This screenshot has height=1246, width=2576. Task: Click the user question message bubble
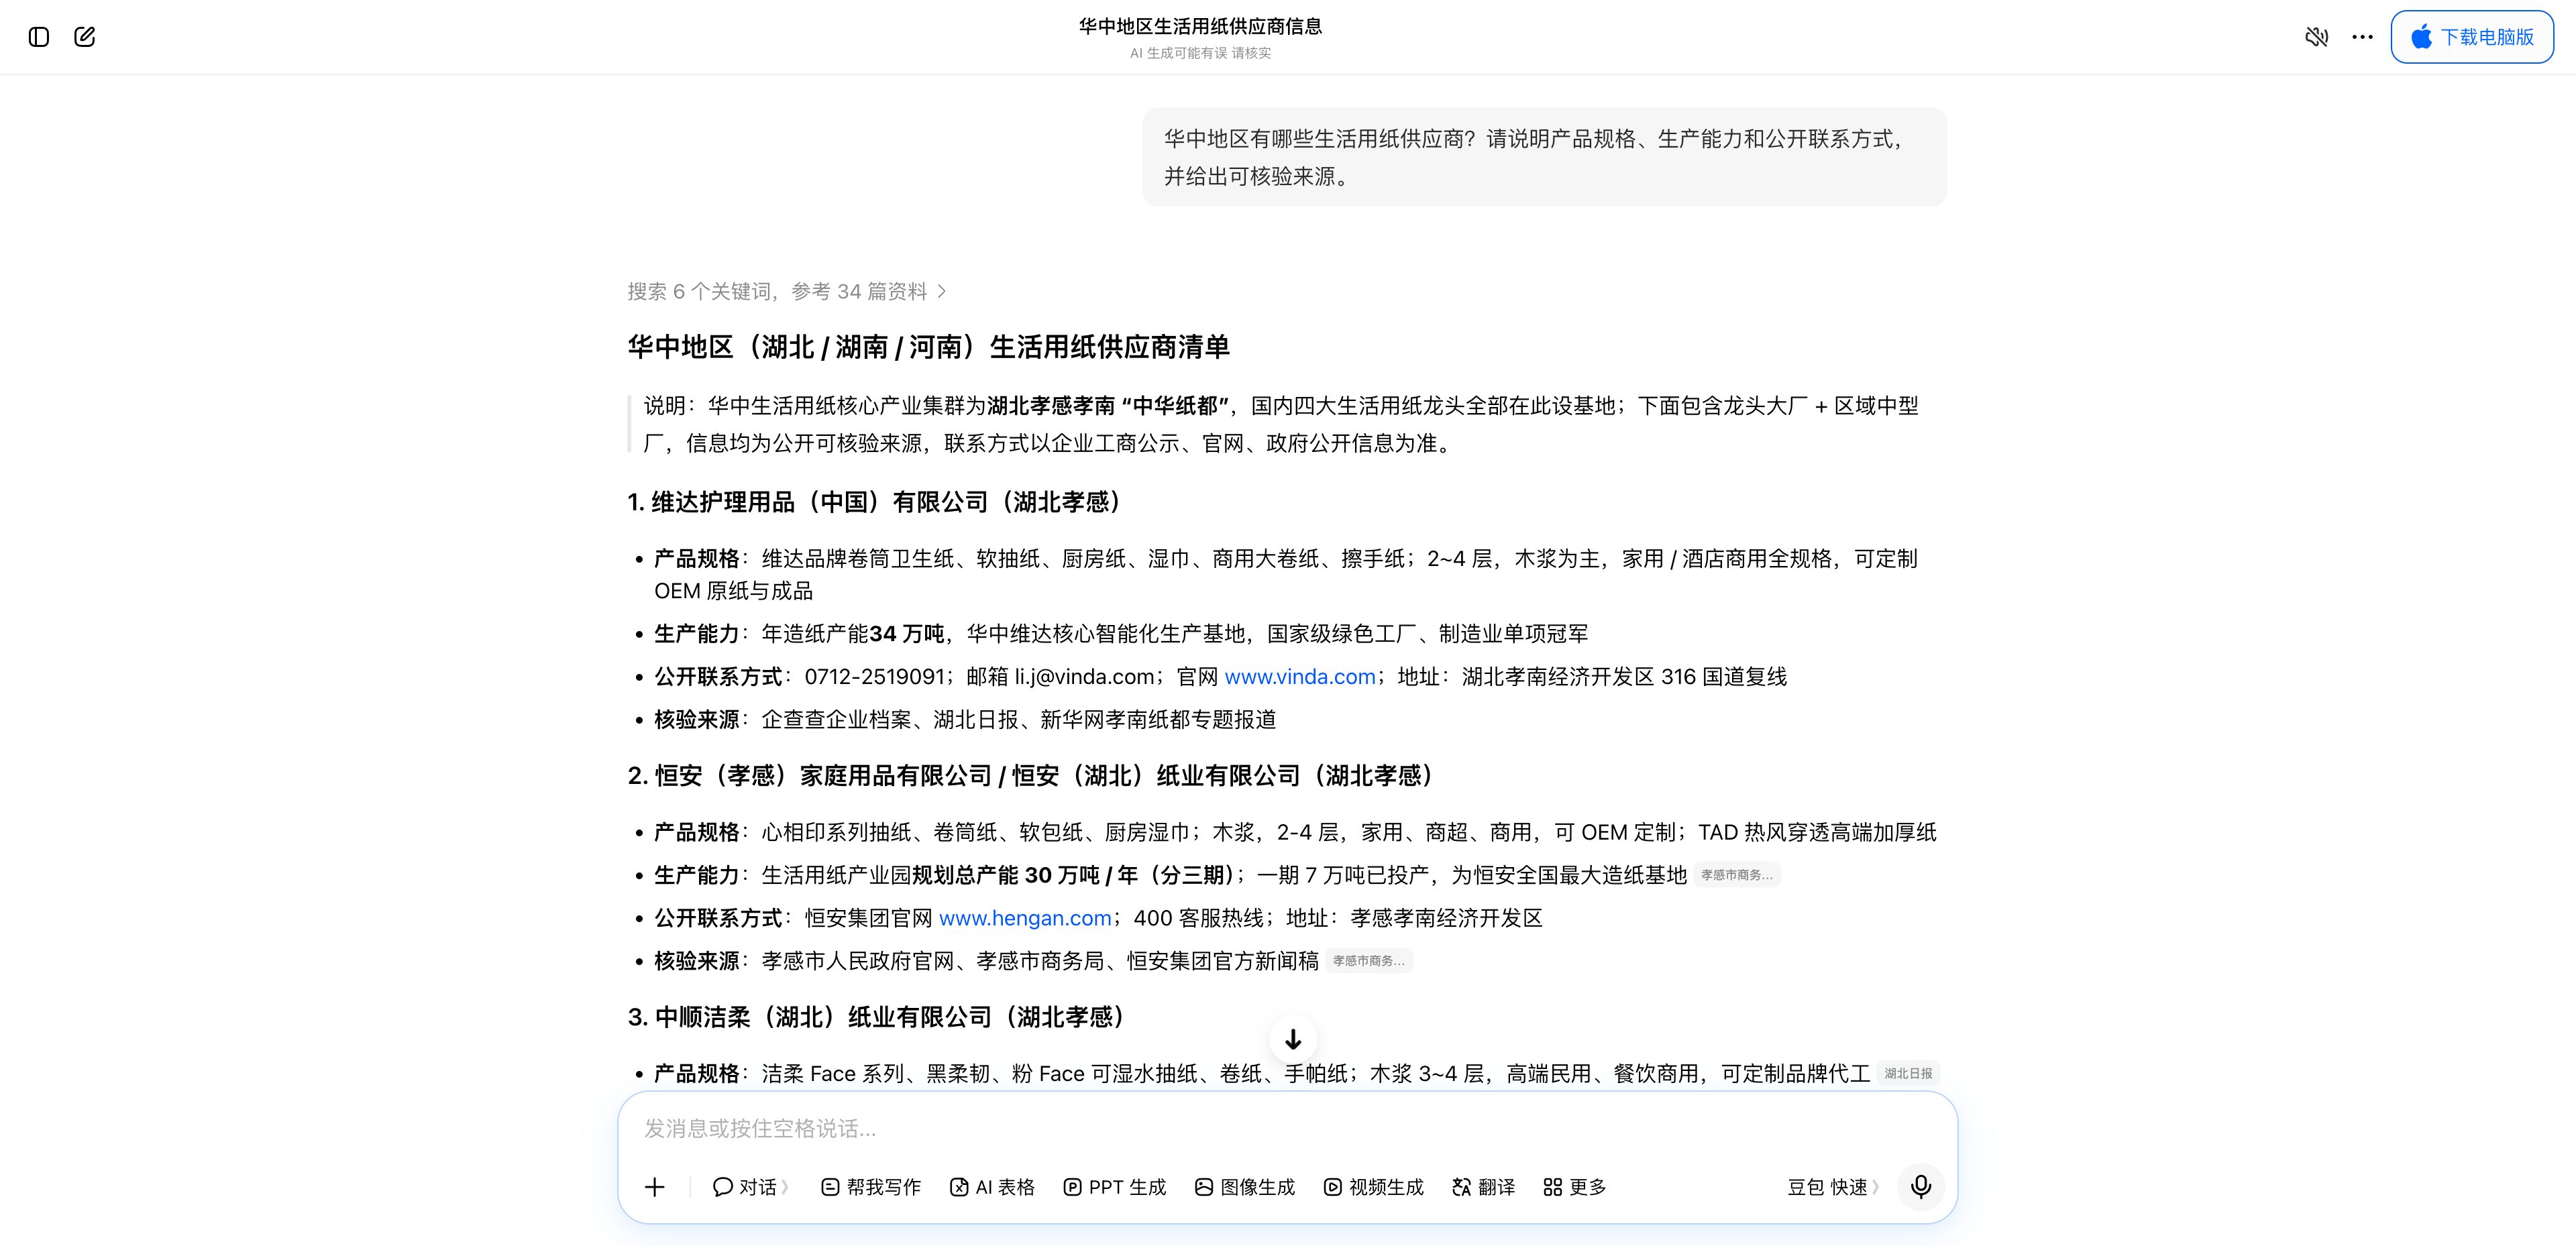click(x=1544, y=157)
